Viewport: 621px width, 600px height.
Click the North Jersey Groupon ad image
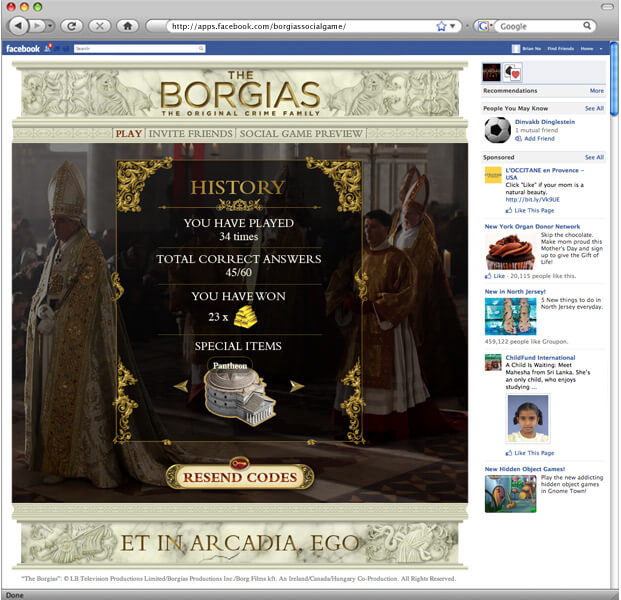click(x=511, y=316)
